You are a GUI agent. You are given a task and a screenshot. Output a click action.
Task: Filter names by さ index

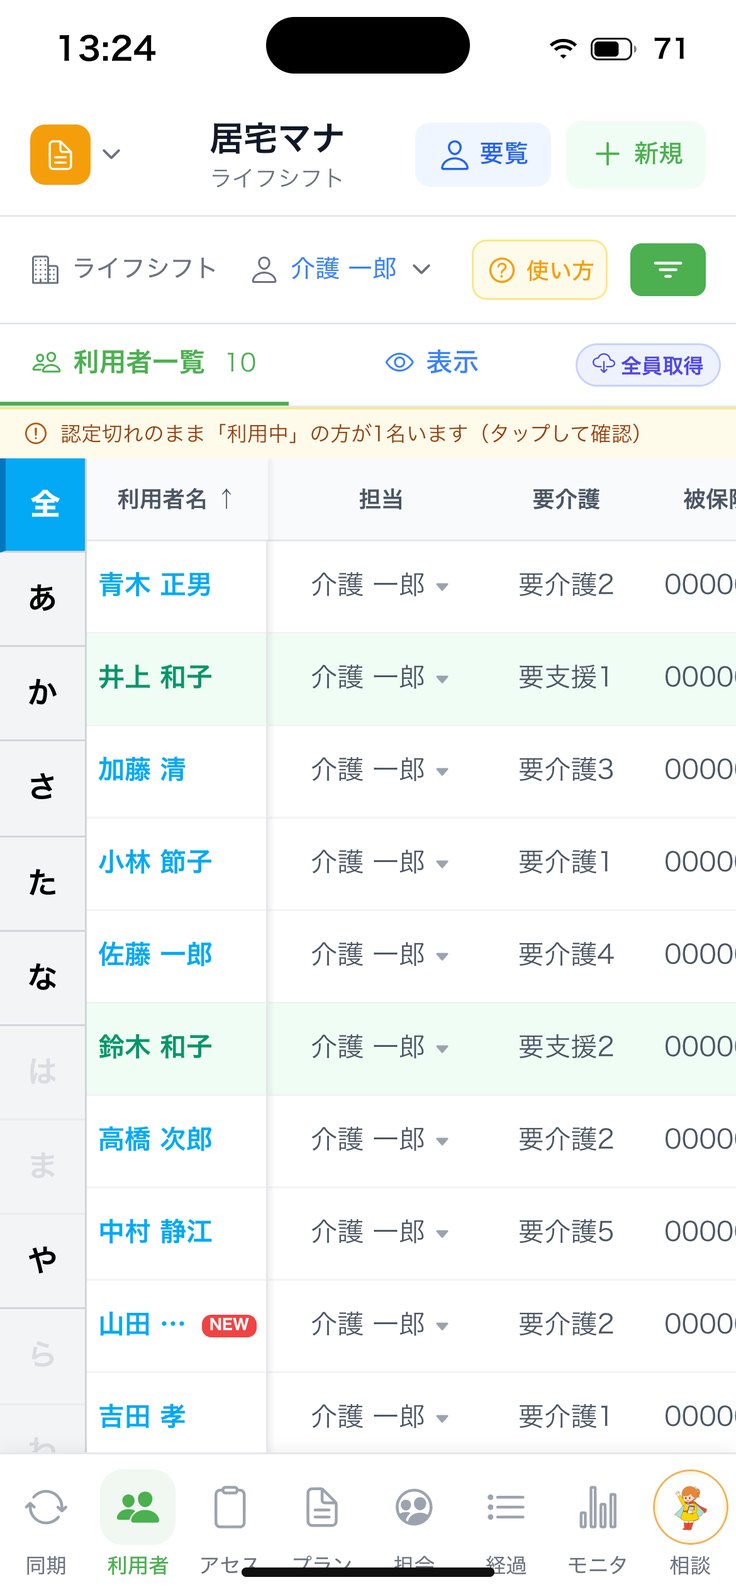click(43, 788)
